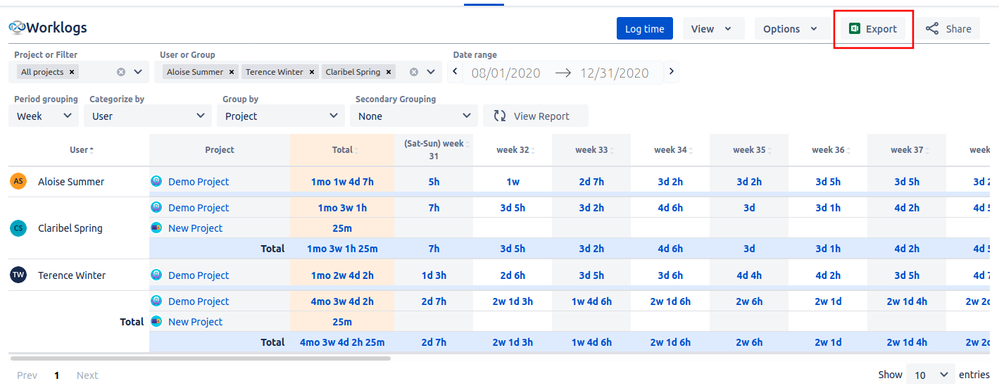Click Aloise Summer total 1mo 1w 4d 7h
Viewport: 999px width, 384px height.
click(342, 181)
